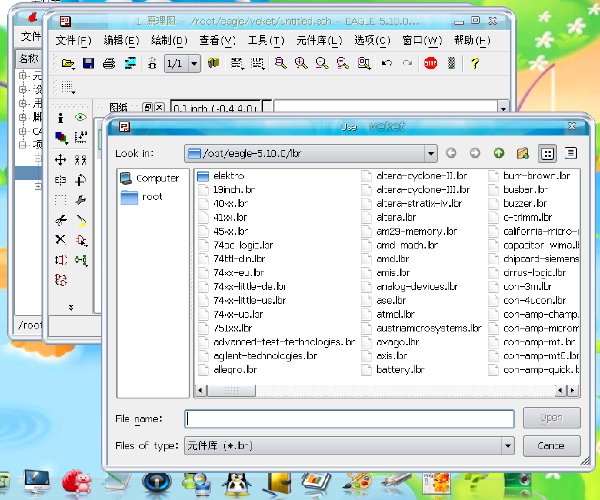Expand the first tree node in Control Panel
The image size is (600, 500).
[x=23, y=76]
